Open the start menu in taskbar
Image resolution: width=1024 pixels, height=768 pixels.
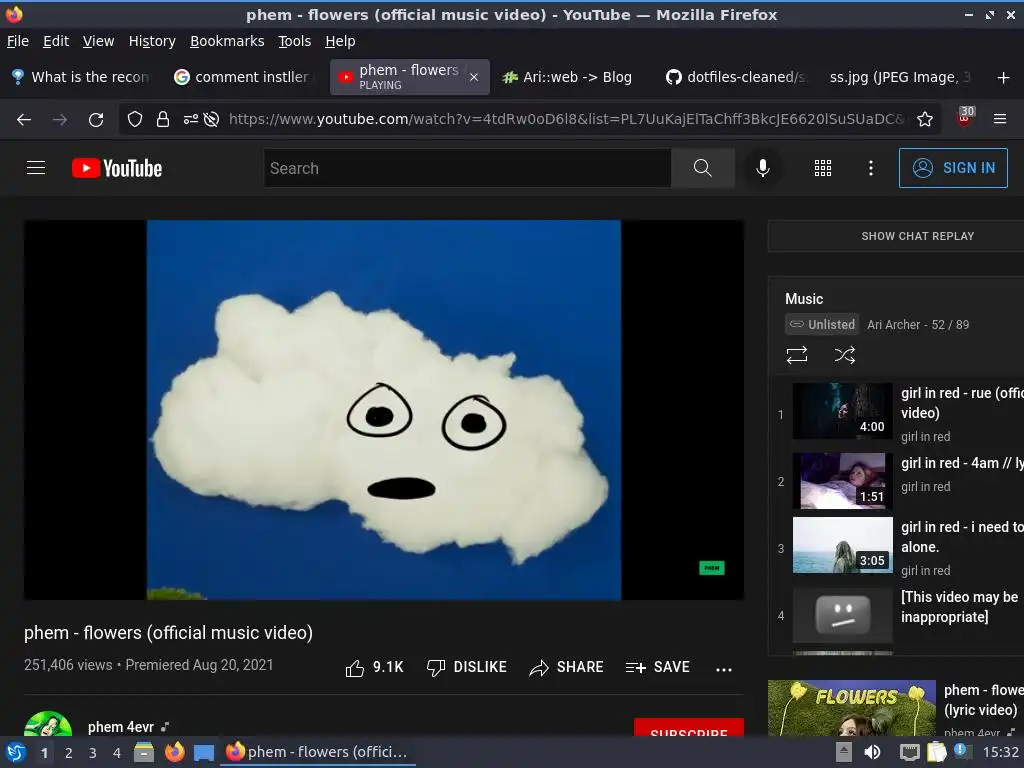click(x=16, y=752)
